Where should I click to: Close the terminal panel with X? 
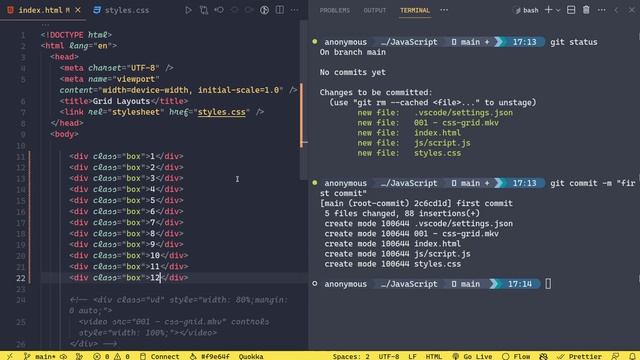tap(631, 10)
